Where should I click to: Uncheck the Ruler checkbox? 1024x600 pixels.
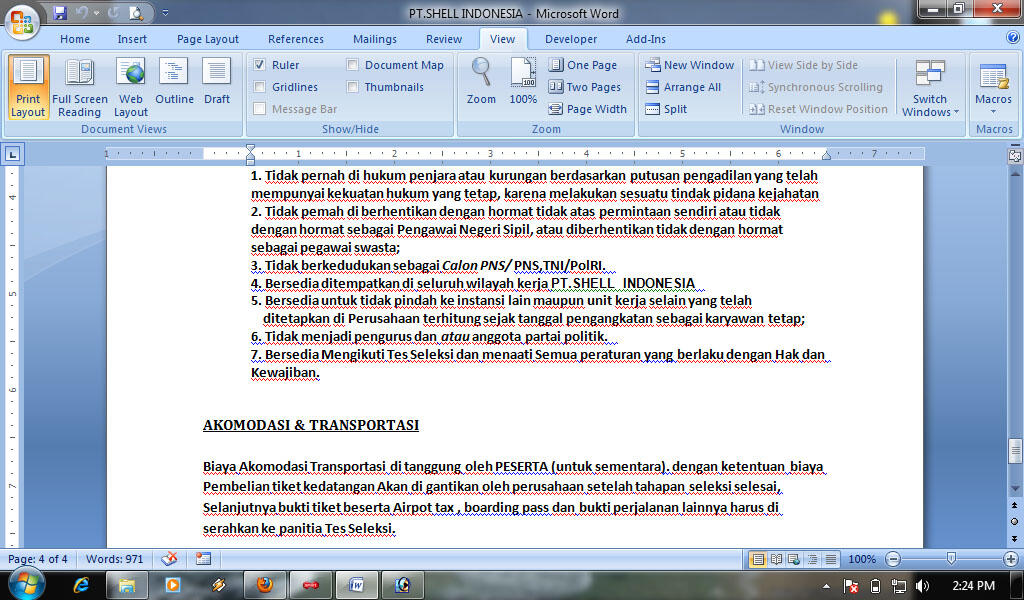(x=259, y=65)
